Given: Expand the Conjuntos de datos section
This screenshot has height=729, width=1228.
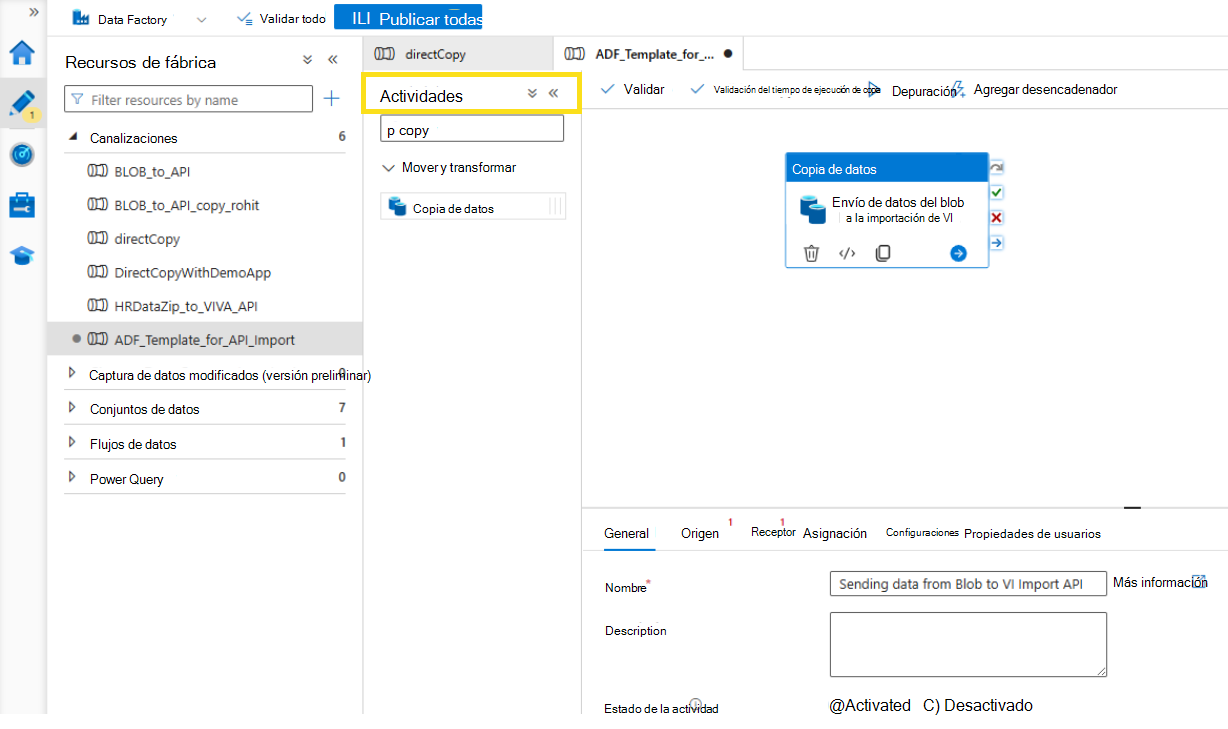Looking at the screenshot, I should (71, 407).
